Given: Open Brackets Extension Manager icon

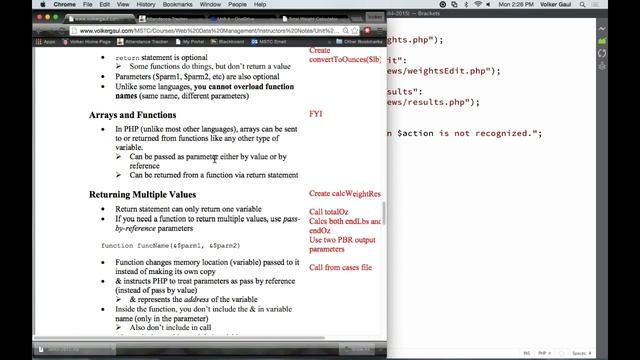Looking at the screenshot, I should tap(602, 41).
